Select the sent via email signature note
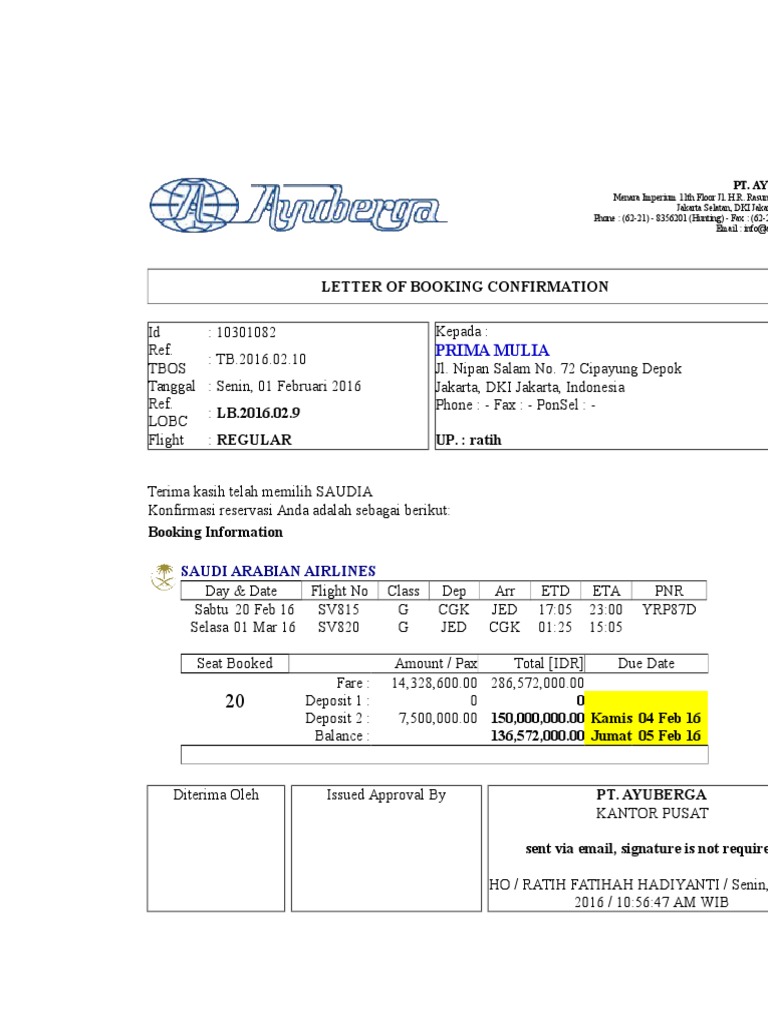Screen dimensions: 768x1024 pyautogui.click(x=647, y=848)
